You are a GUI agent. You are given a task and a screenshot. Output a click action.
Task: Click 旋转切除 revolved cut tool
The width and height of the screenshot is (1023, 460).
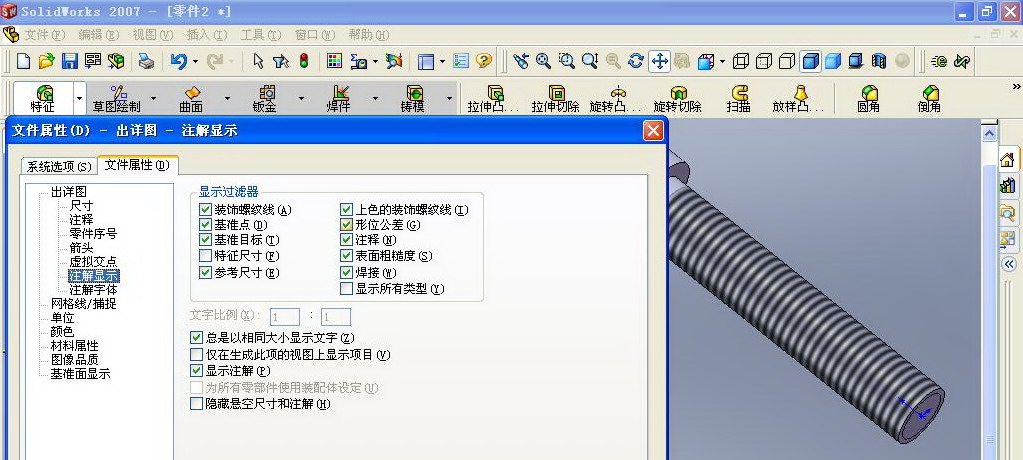[x=678, y=99]
